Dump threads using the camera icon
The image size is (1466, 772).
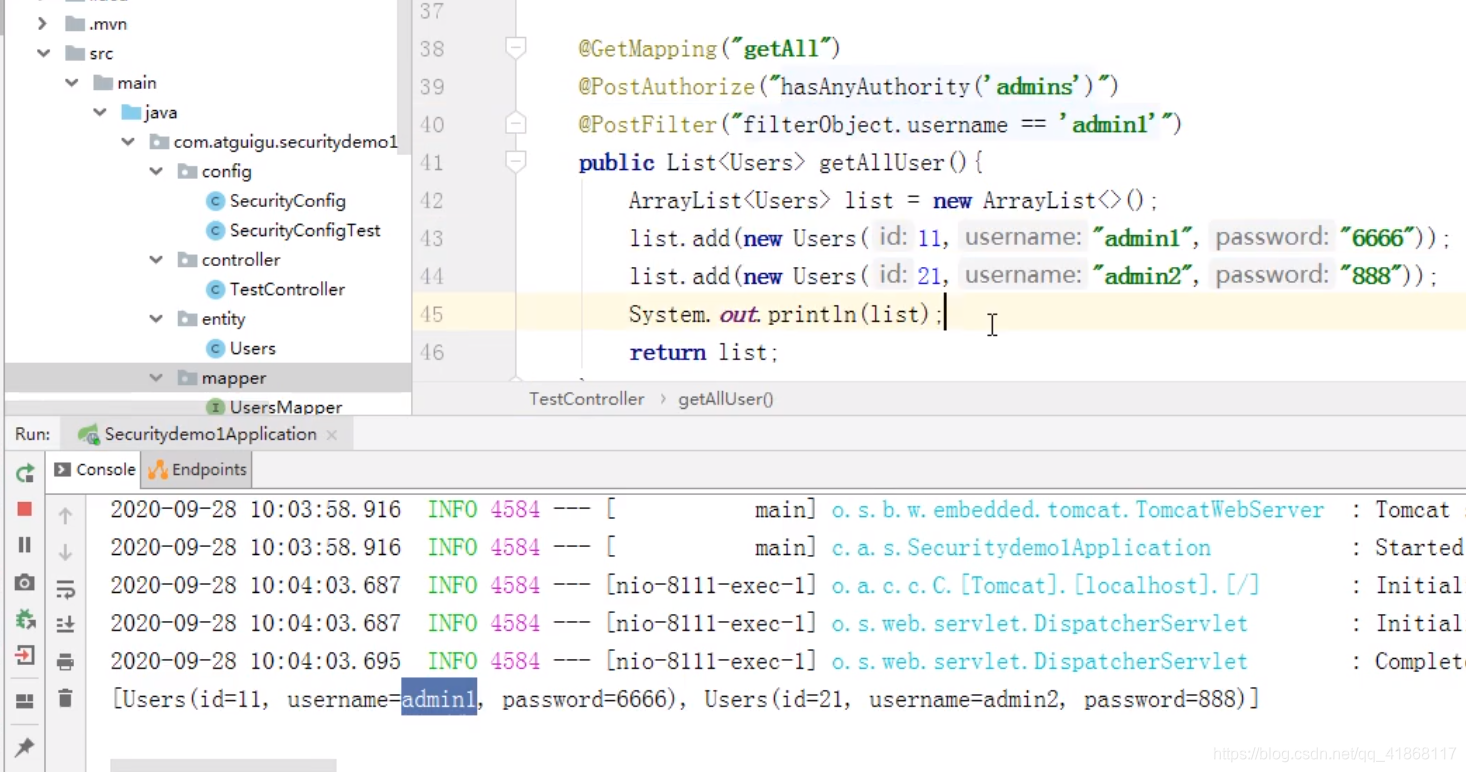pos(25,582)
